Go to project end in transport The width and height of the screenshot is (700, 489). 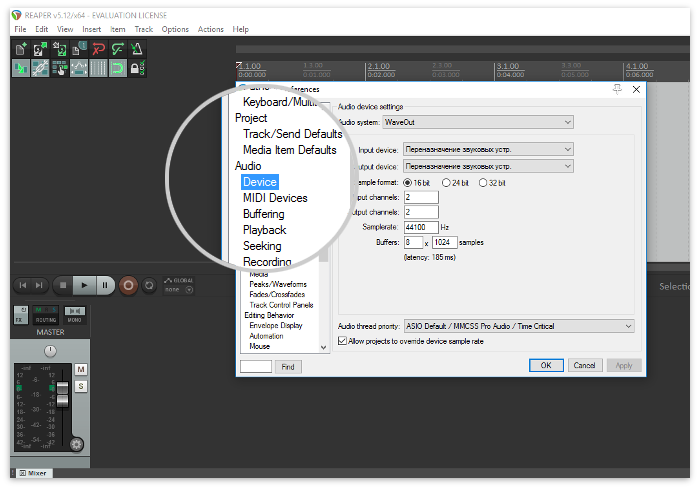39,285
